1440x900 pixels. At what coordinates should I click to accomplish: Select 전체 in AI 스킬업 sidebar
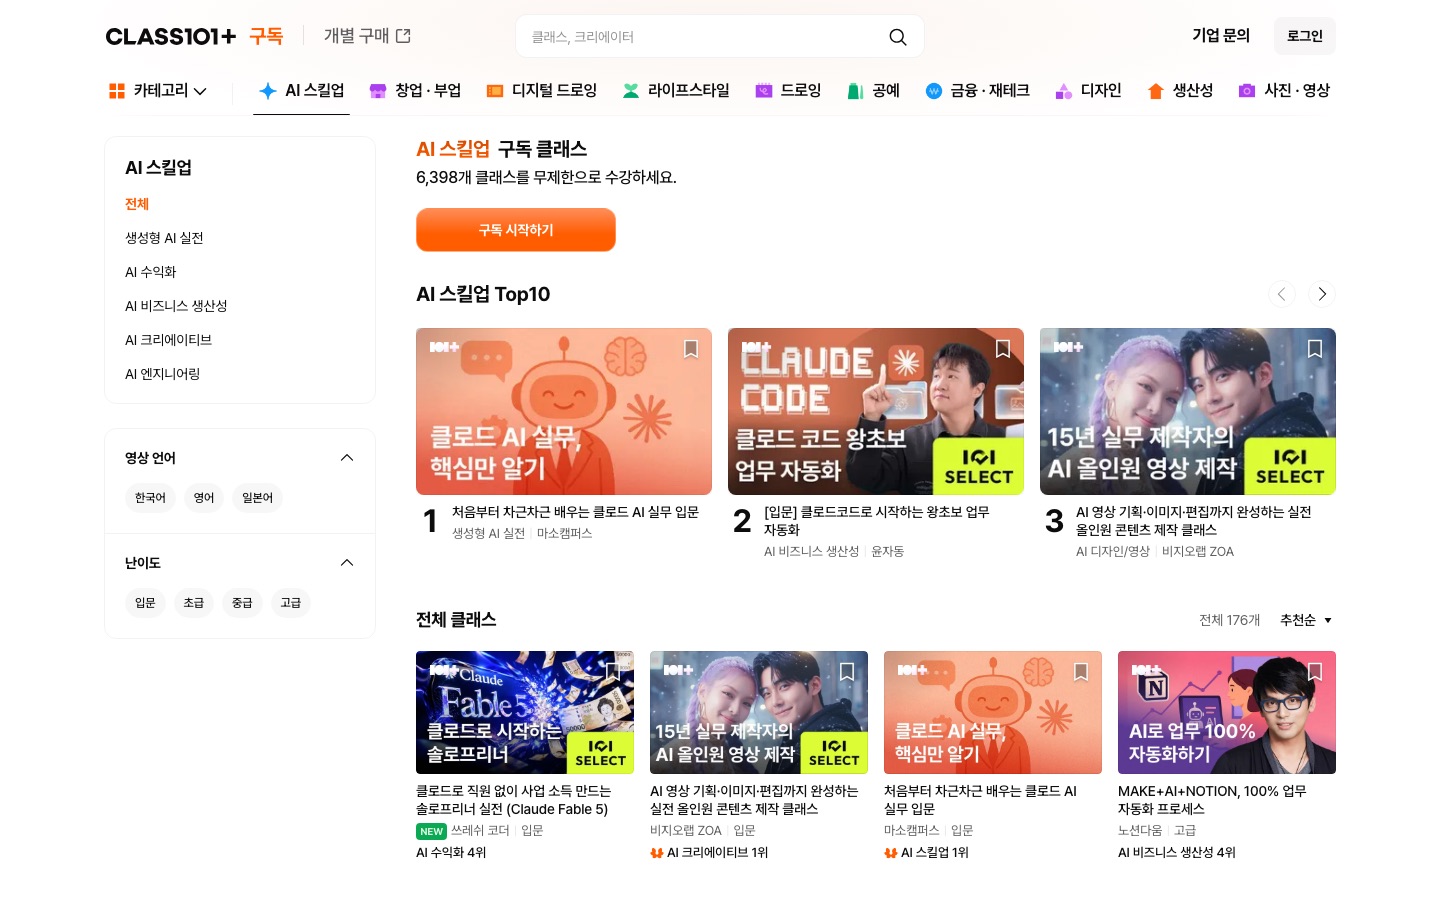(x=137, y=204)
